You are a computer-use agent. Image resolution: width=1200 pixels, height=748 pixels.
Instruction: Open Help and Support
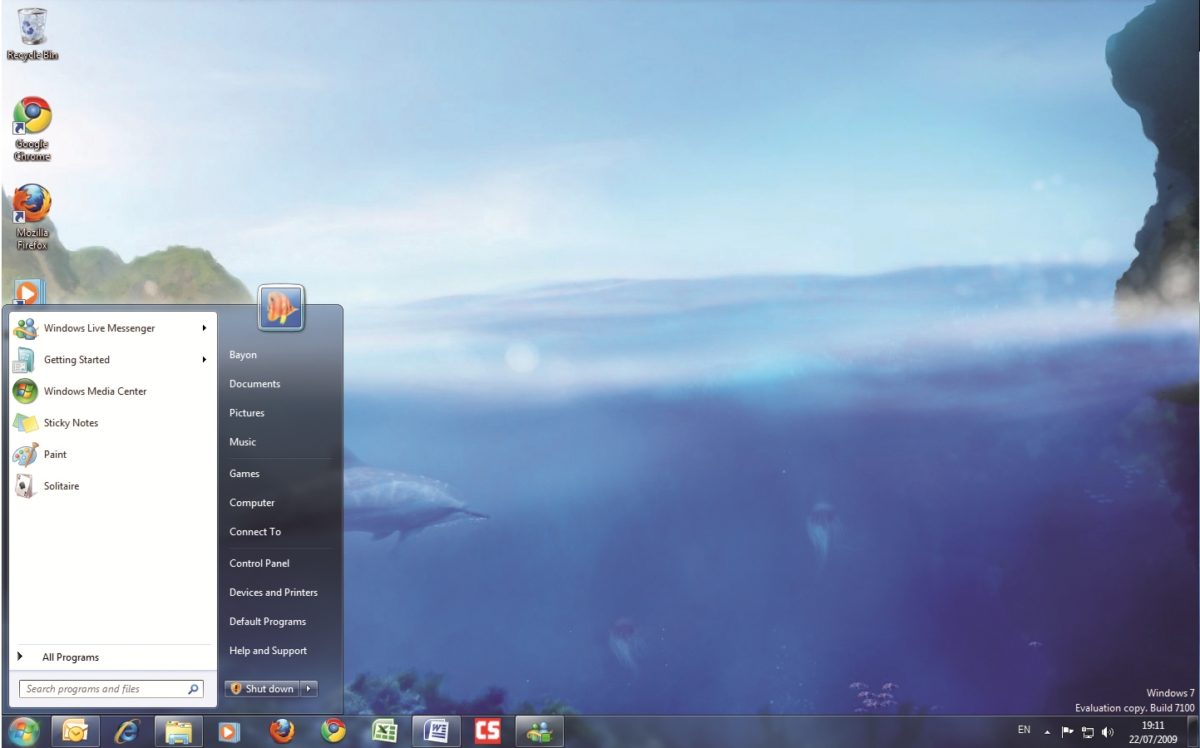tap(268, 650)
